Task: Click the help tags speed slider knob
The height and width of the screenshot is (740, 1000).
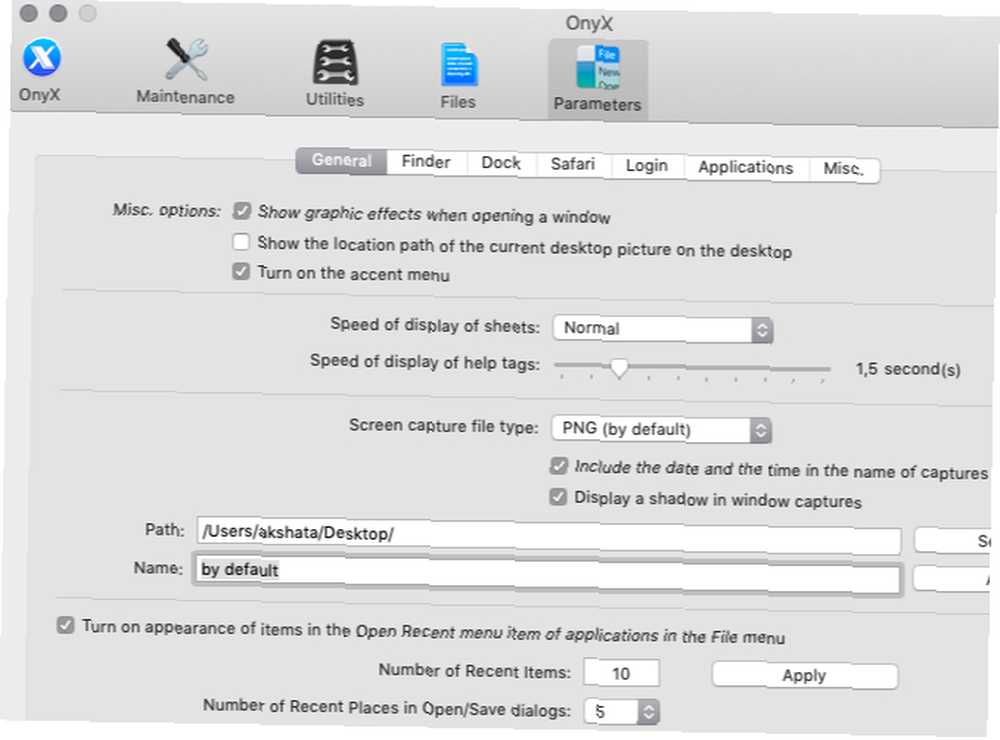Action: (619, 367)
